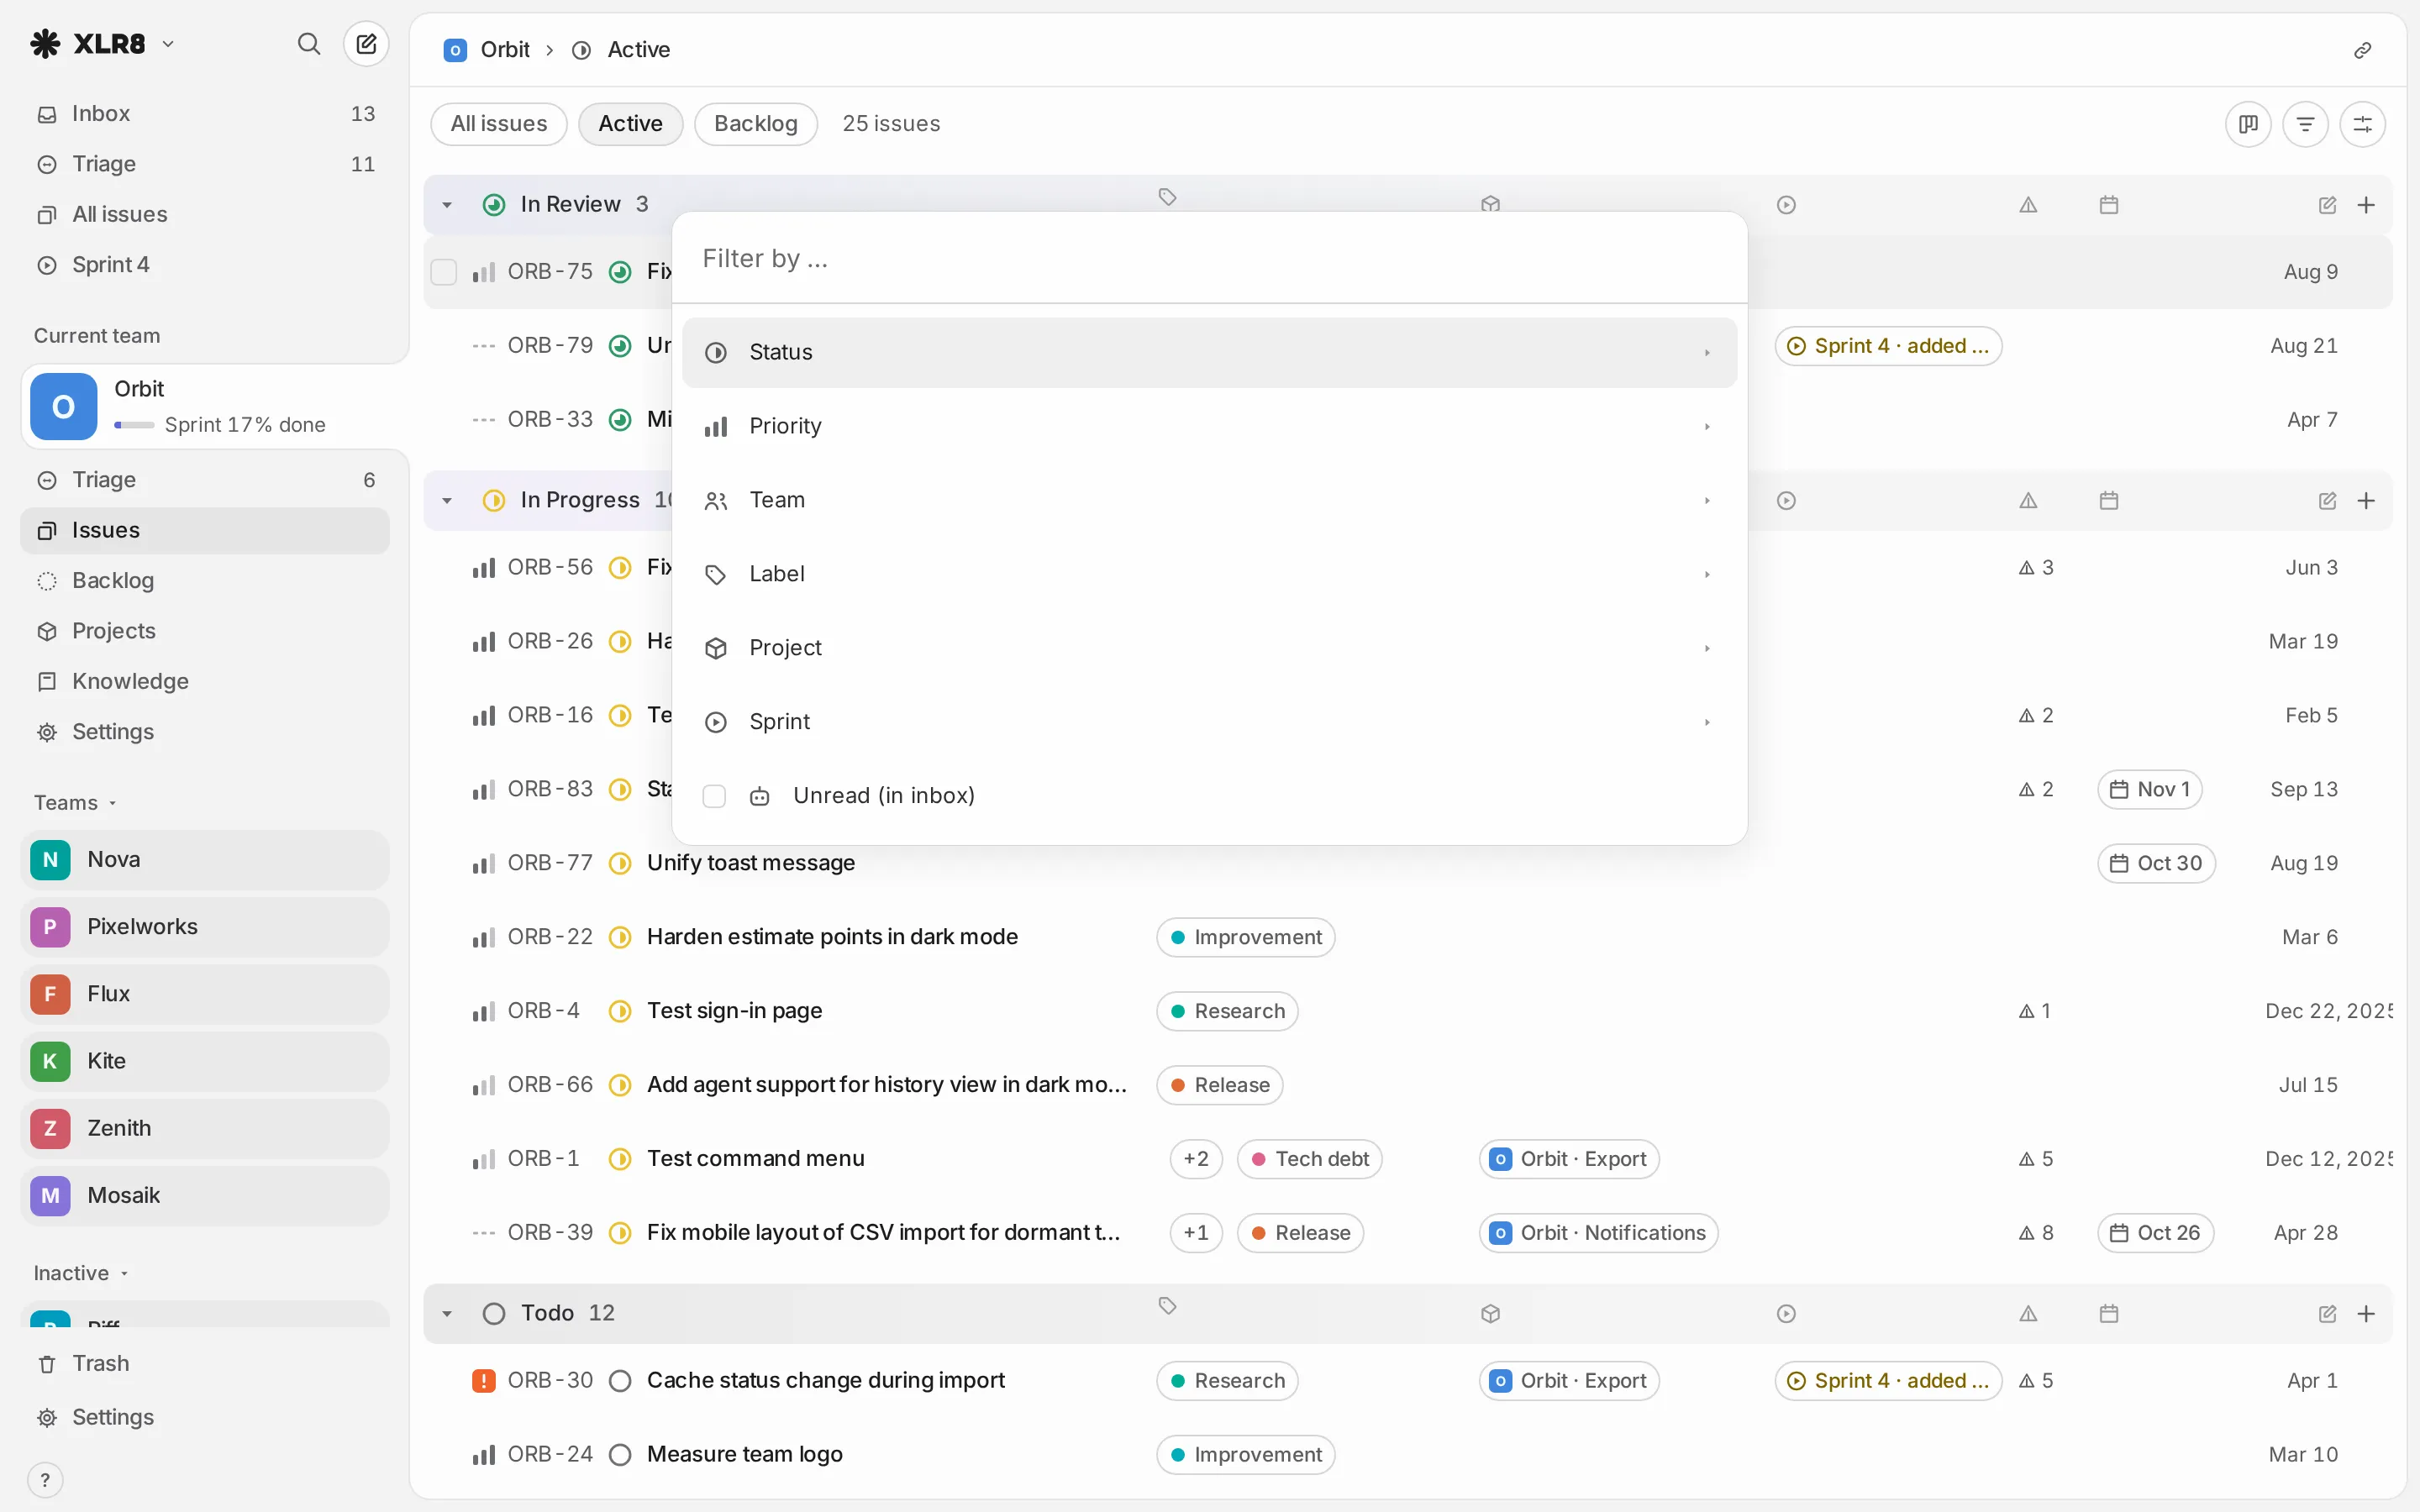Open the search magnifier in sidebar
Image resolution: width=2420 pixels, height=1512 pixels.
coord(309,44)
